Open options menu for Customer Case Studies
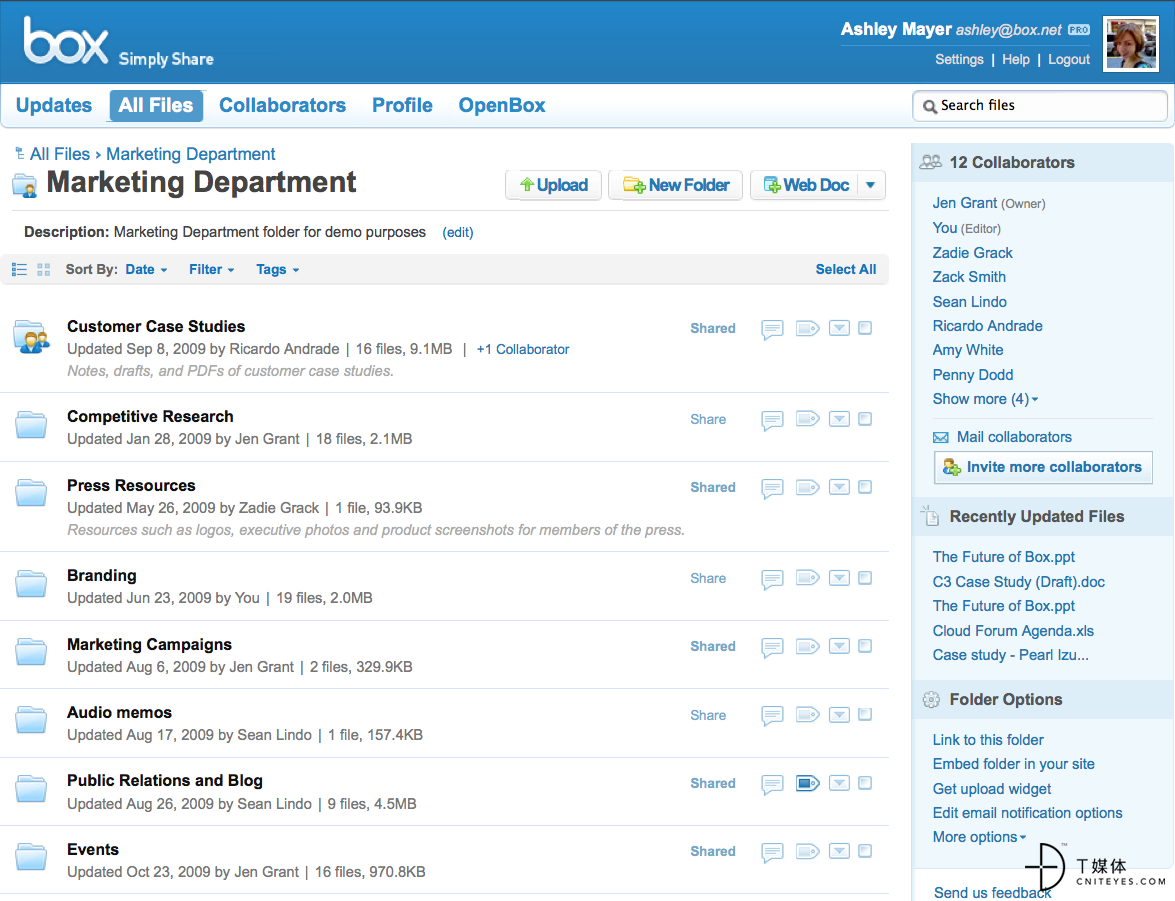This screenshot has width=1175, height=901. pyautogui.click(x=839, y=328)
